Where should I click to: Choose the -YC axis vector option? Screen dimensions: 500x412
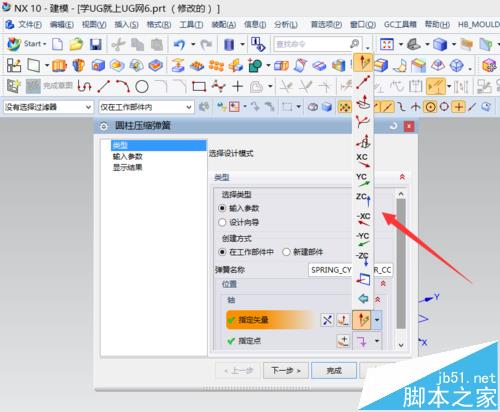[x=363, y=239]
